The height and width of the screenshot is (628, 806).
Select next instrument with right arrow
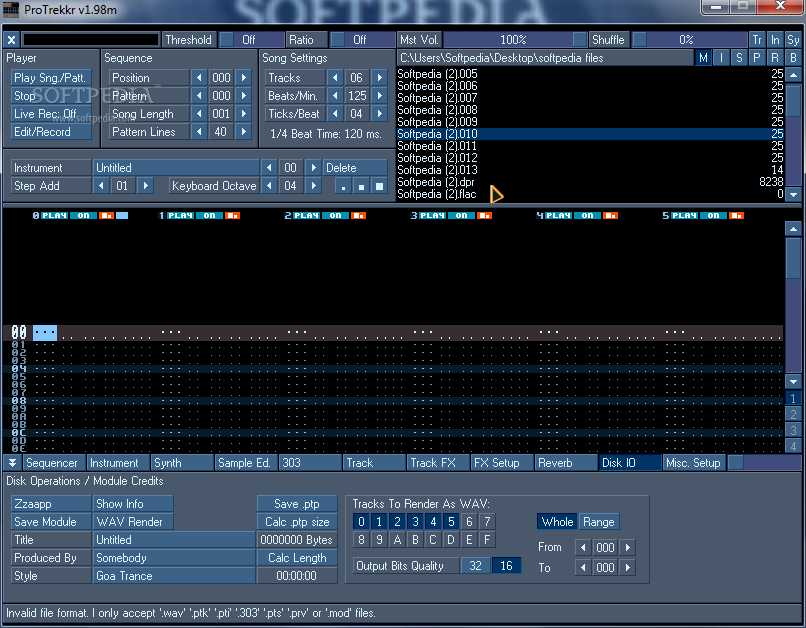pos(313,168)
